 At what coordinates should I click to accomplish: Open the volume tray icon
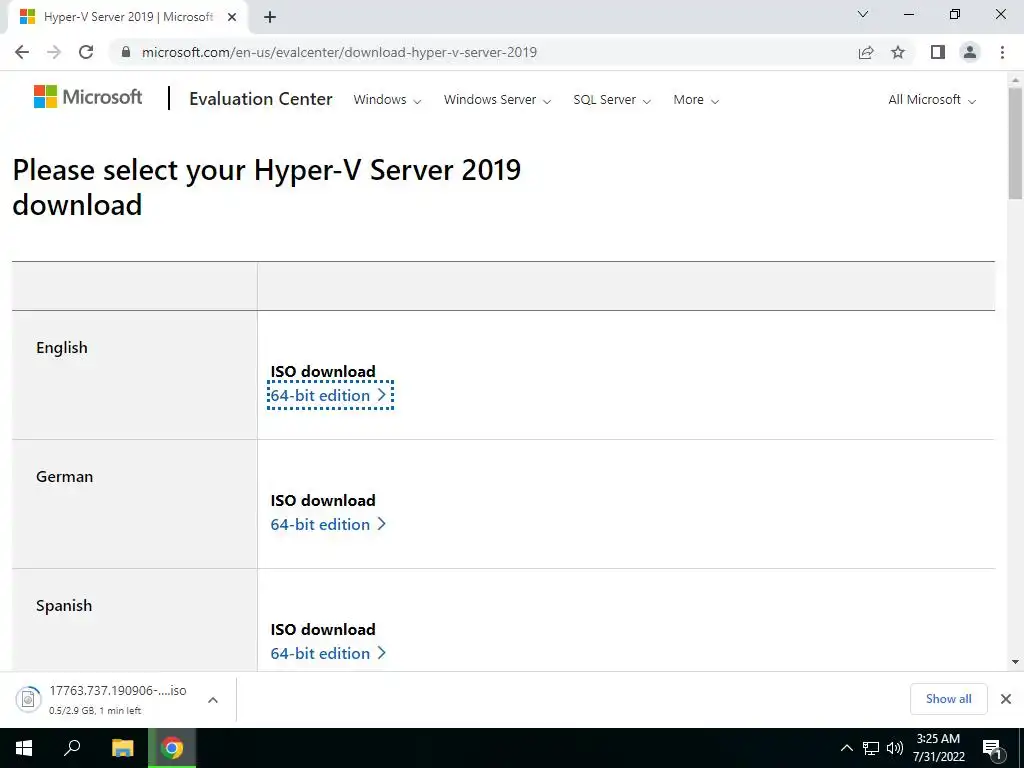point(895,748)
